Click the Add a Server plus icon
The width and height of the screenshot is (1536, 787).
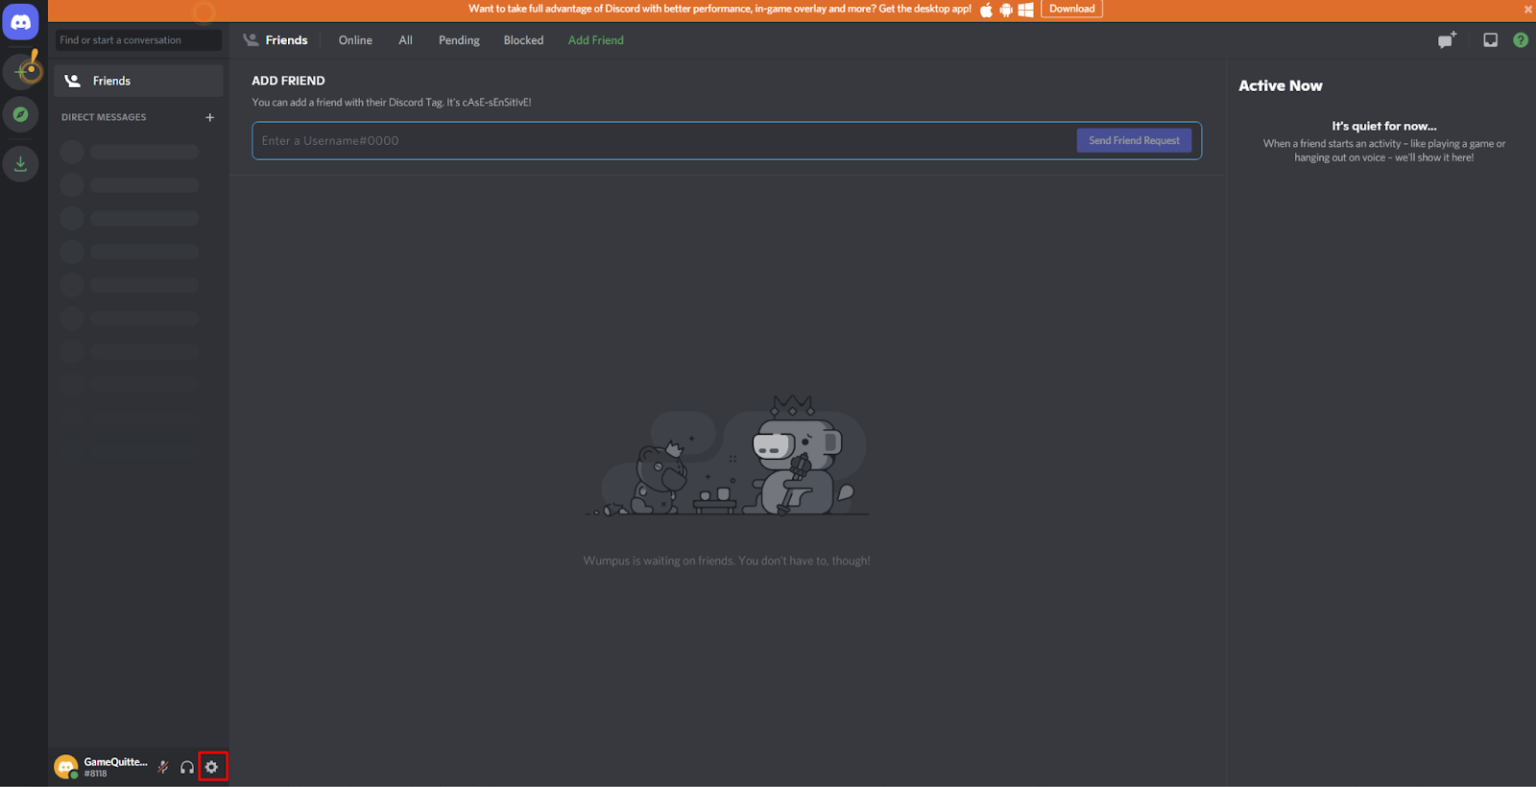[21, 71]
